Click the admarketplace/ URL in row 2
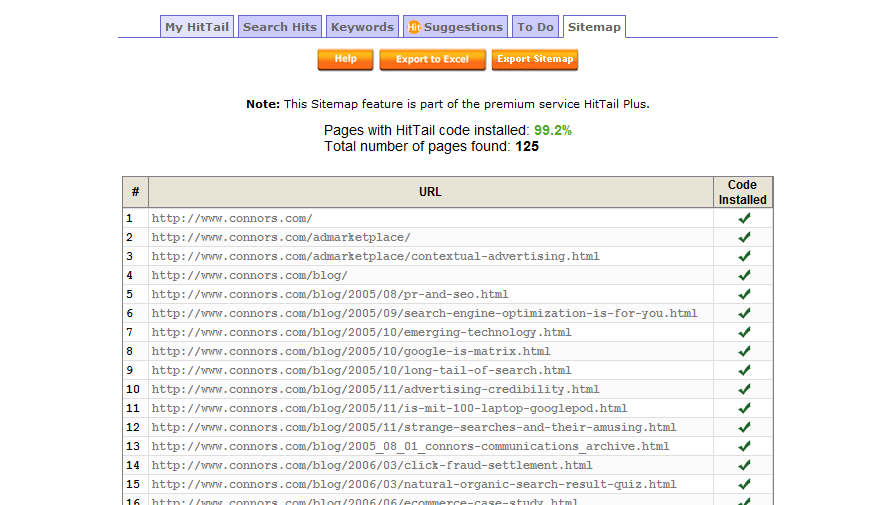The height and width of the screenshot is (505, 893). click(x=281, y=237)
